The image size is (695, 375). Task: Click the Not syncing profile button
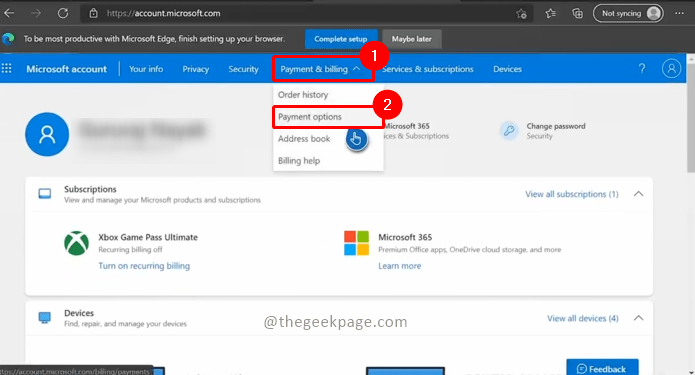tap(628, 13)
